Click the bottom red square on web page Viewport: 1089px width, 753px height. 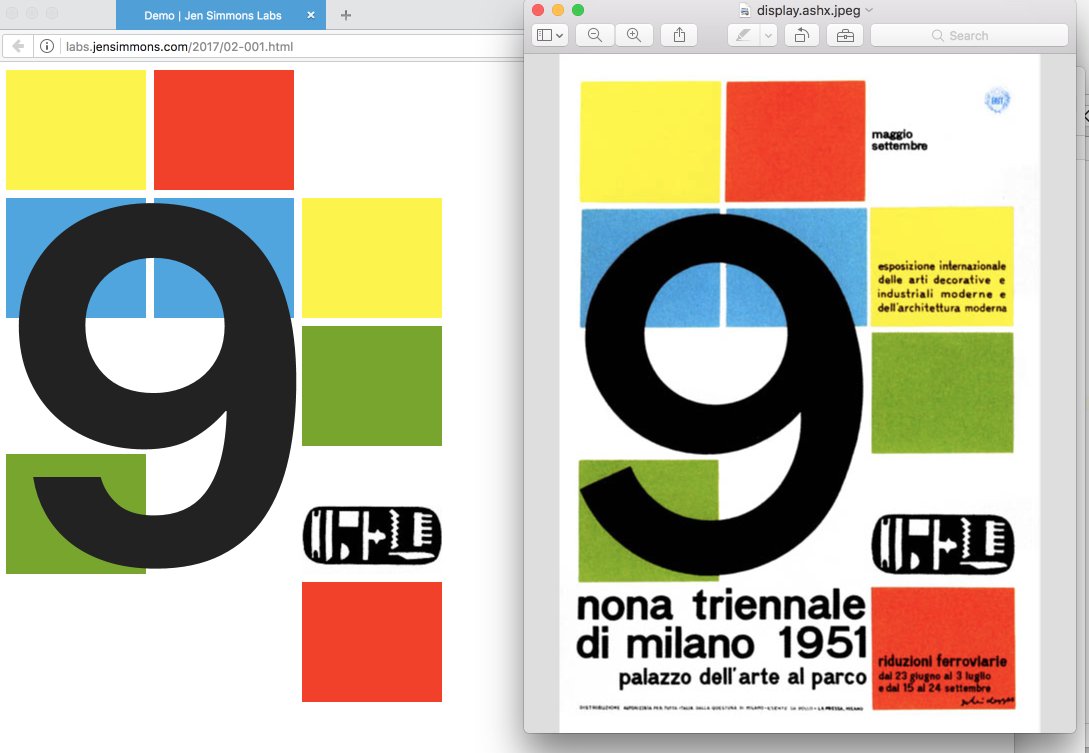coord(372,641)
